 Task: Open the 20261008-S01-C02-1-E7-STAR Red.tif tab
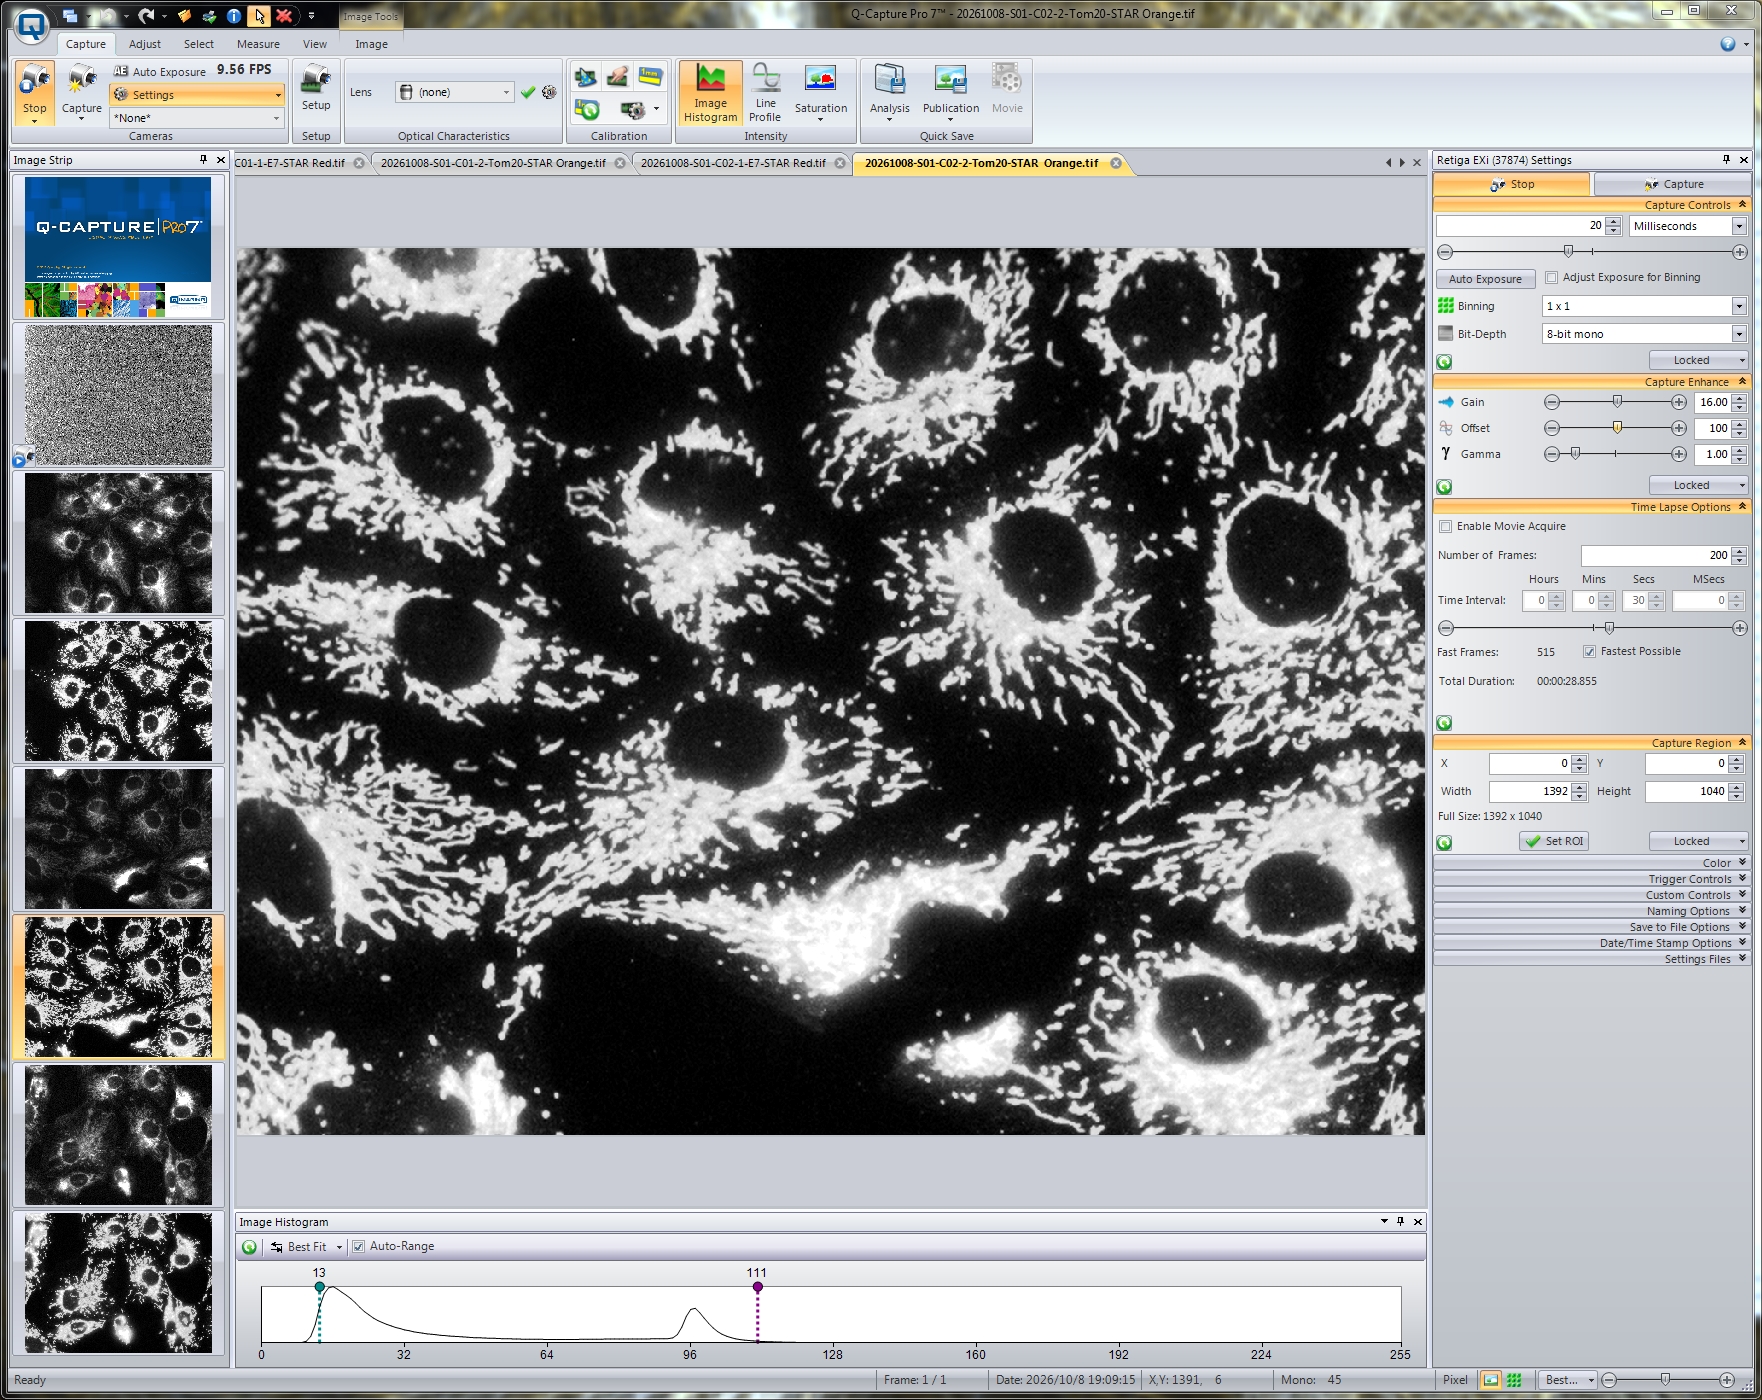[x=733, y=163]
